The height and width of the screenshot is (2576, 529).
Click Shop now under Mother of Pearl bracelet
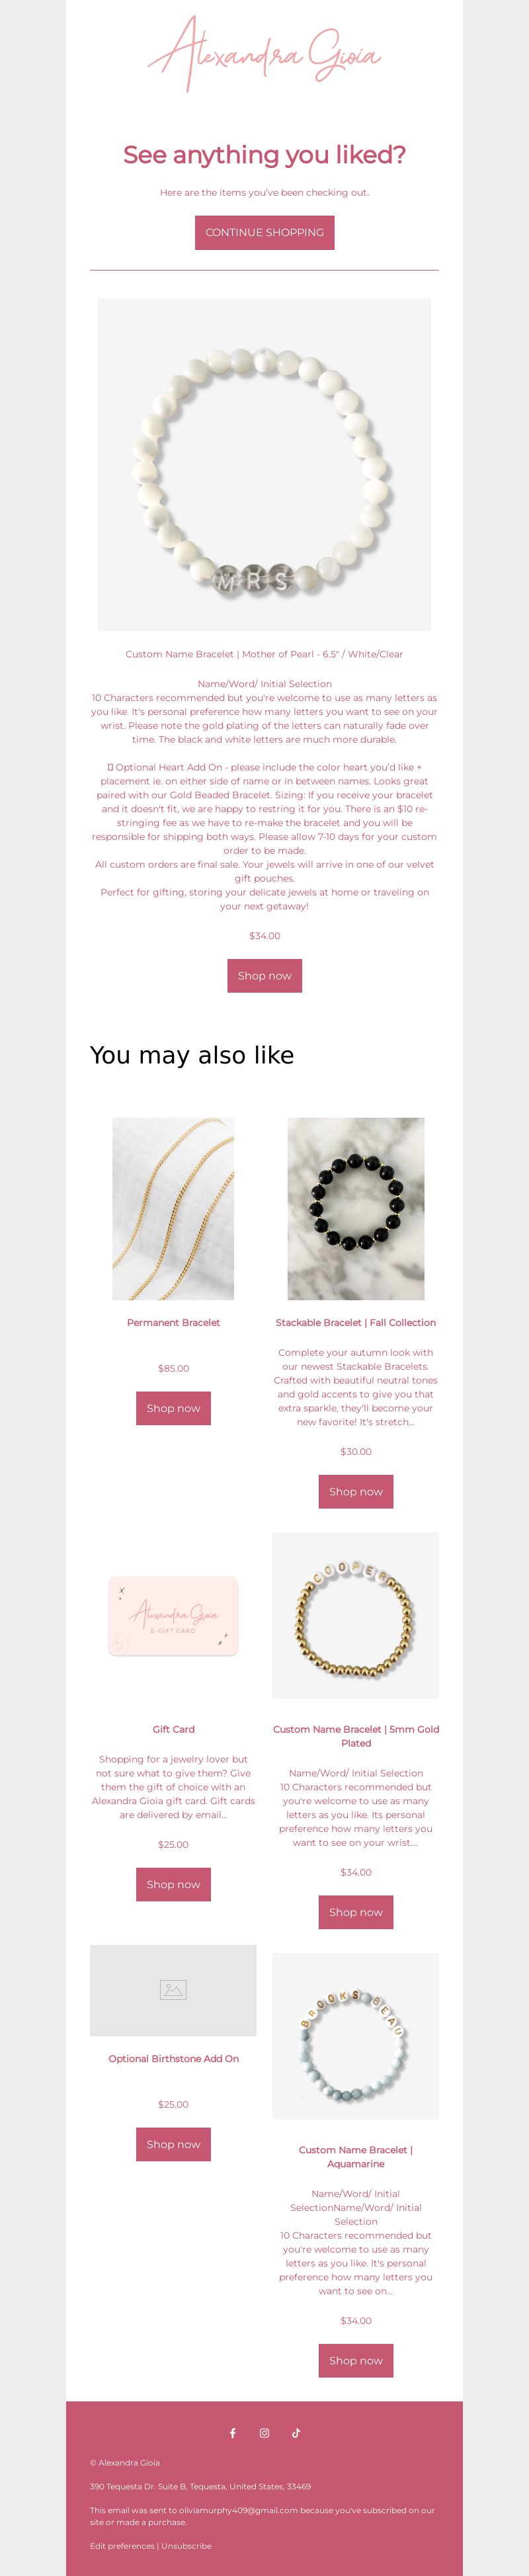(264, 975)
